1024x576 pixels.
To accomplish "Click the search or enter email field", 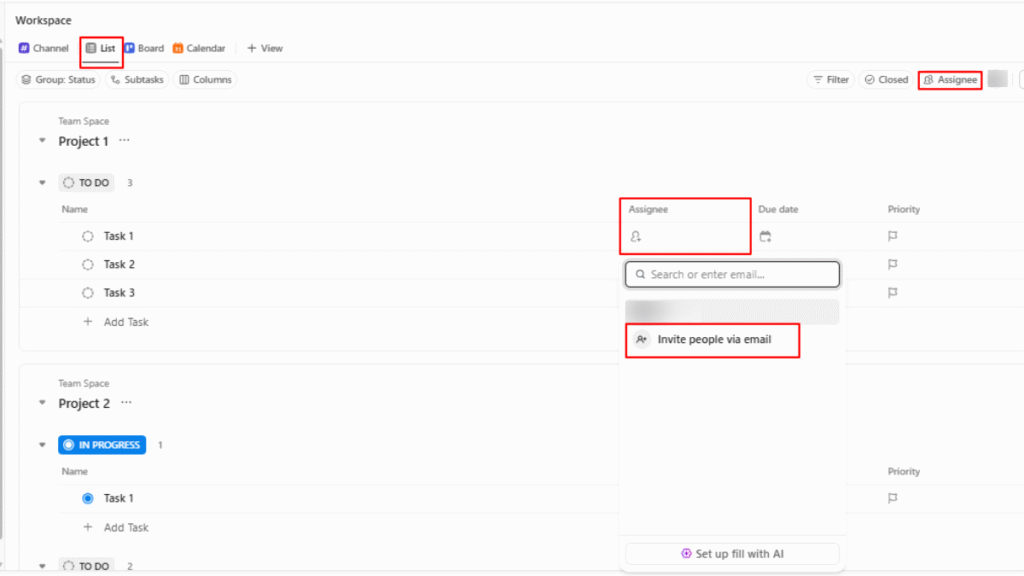I will pyautogui.click(x=731, y=273).
